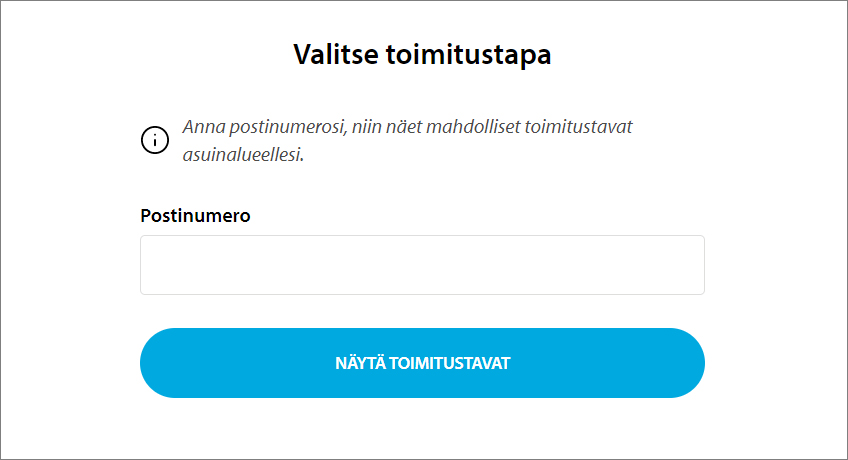Click the white postal code entry box
Viewport: 848px width, 460px height.
point(422,265)
